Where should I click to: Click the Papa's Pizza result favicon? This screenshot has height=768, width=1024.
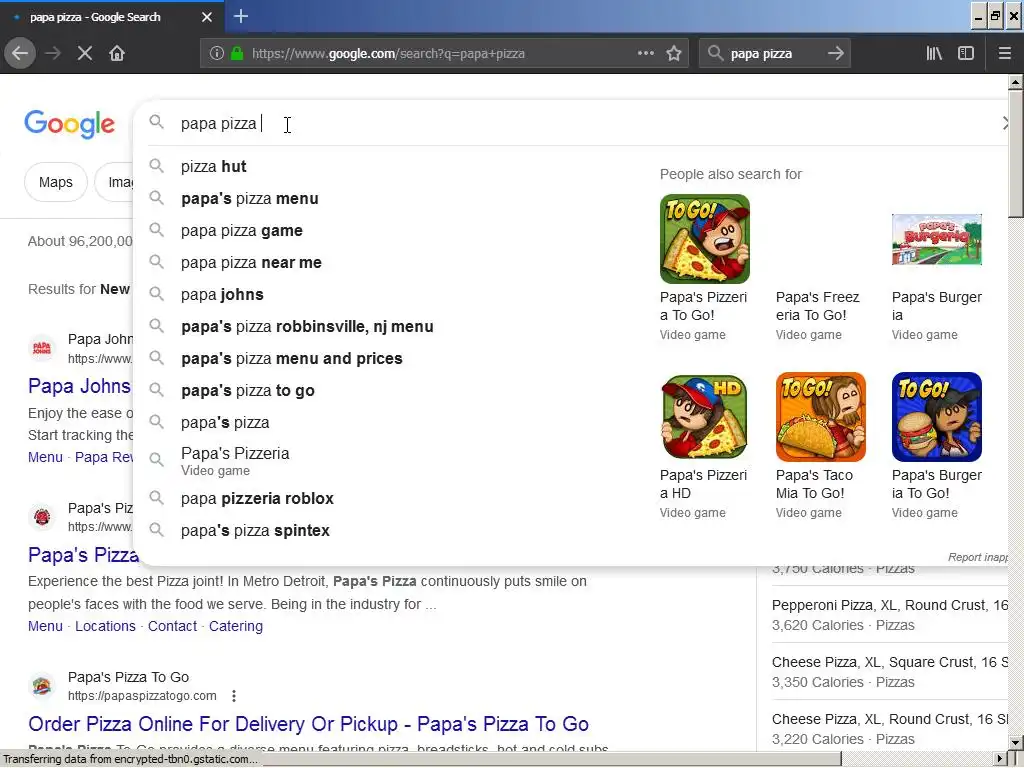[42, 517]
